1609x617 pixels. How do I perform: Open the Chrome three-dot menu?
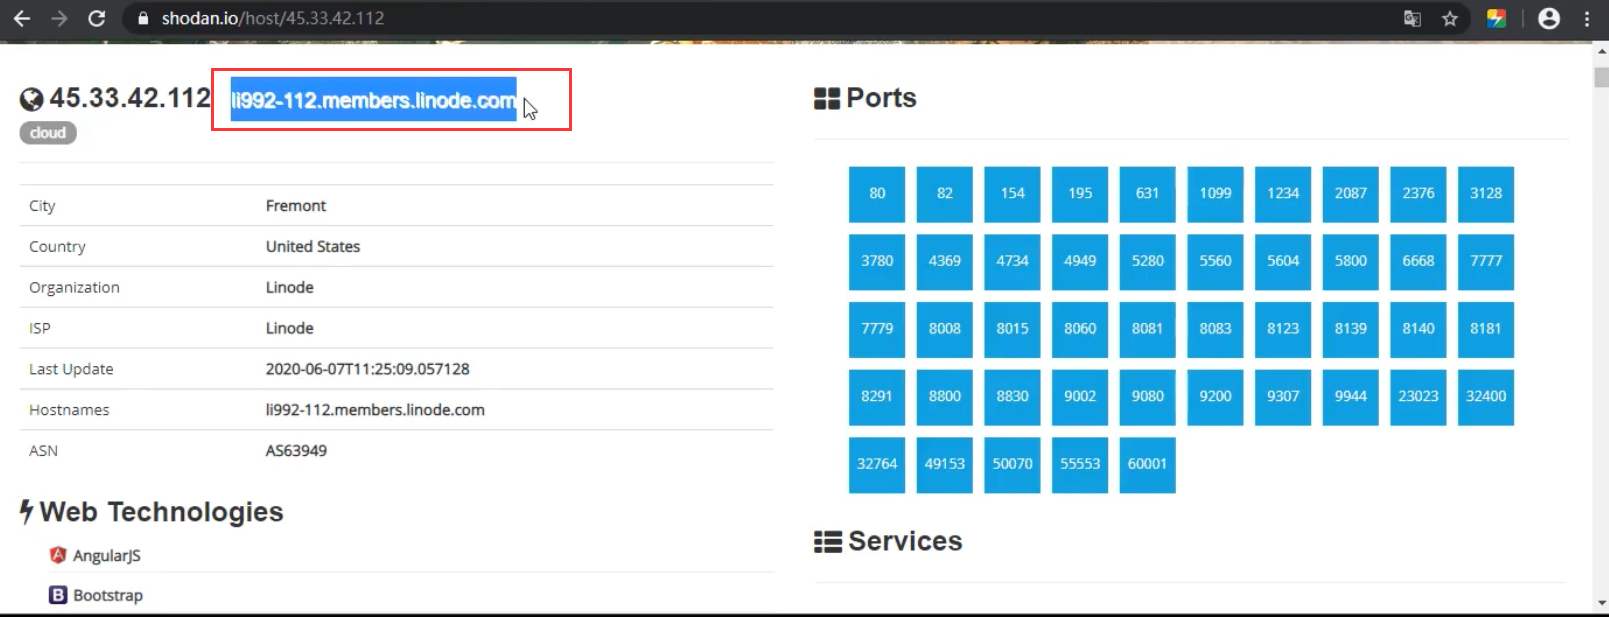tap(1587, 18)
